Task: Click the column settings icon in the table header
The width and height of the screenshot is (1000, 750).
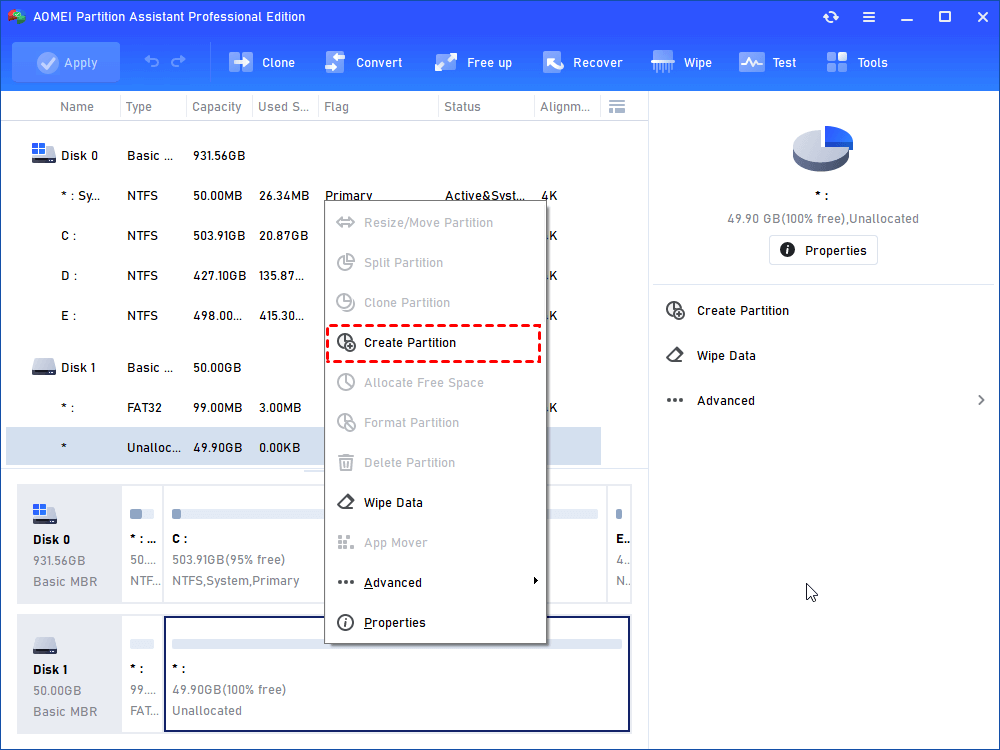Action: coord(617,107)
